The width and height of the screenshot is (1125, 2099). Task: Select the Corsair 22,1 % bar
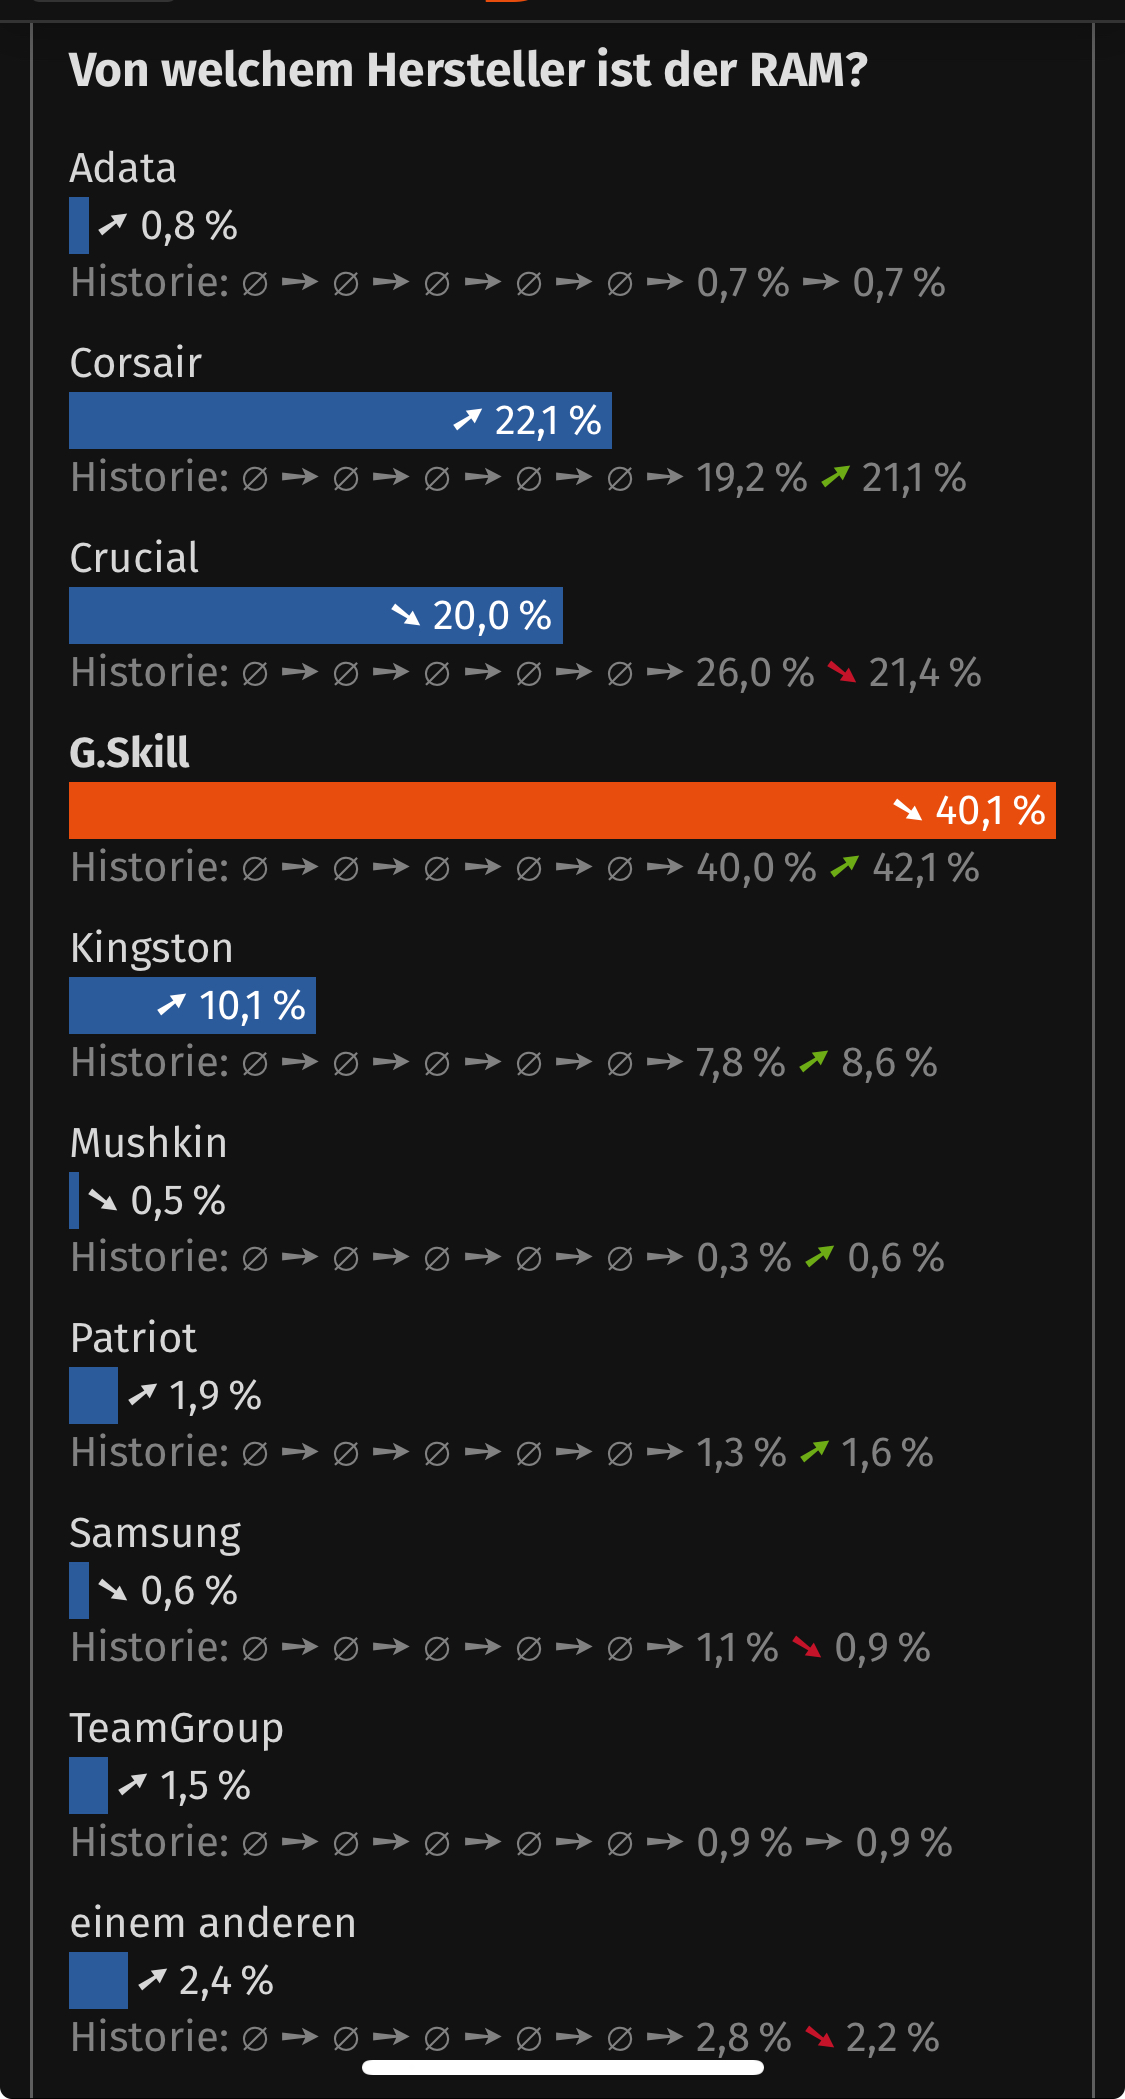tap(340, 420)
